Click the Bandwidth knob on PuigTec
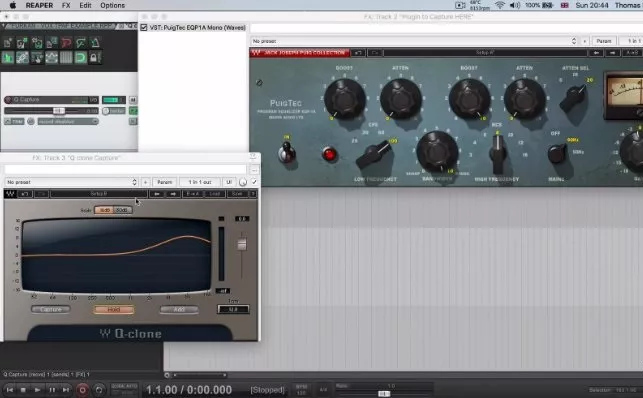643x398 pixels. pyautogui.click(x=437, y=152)
